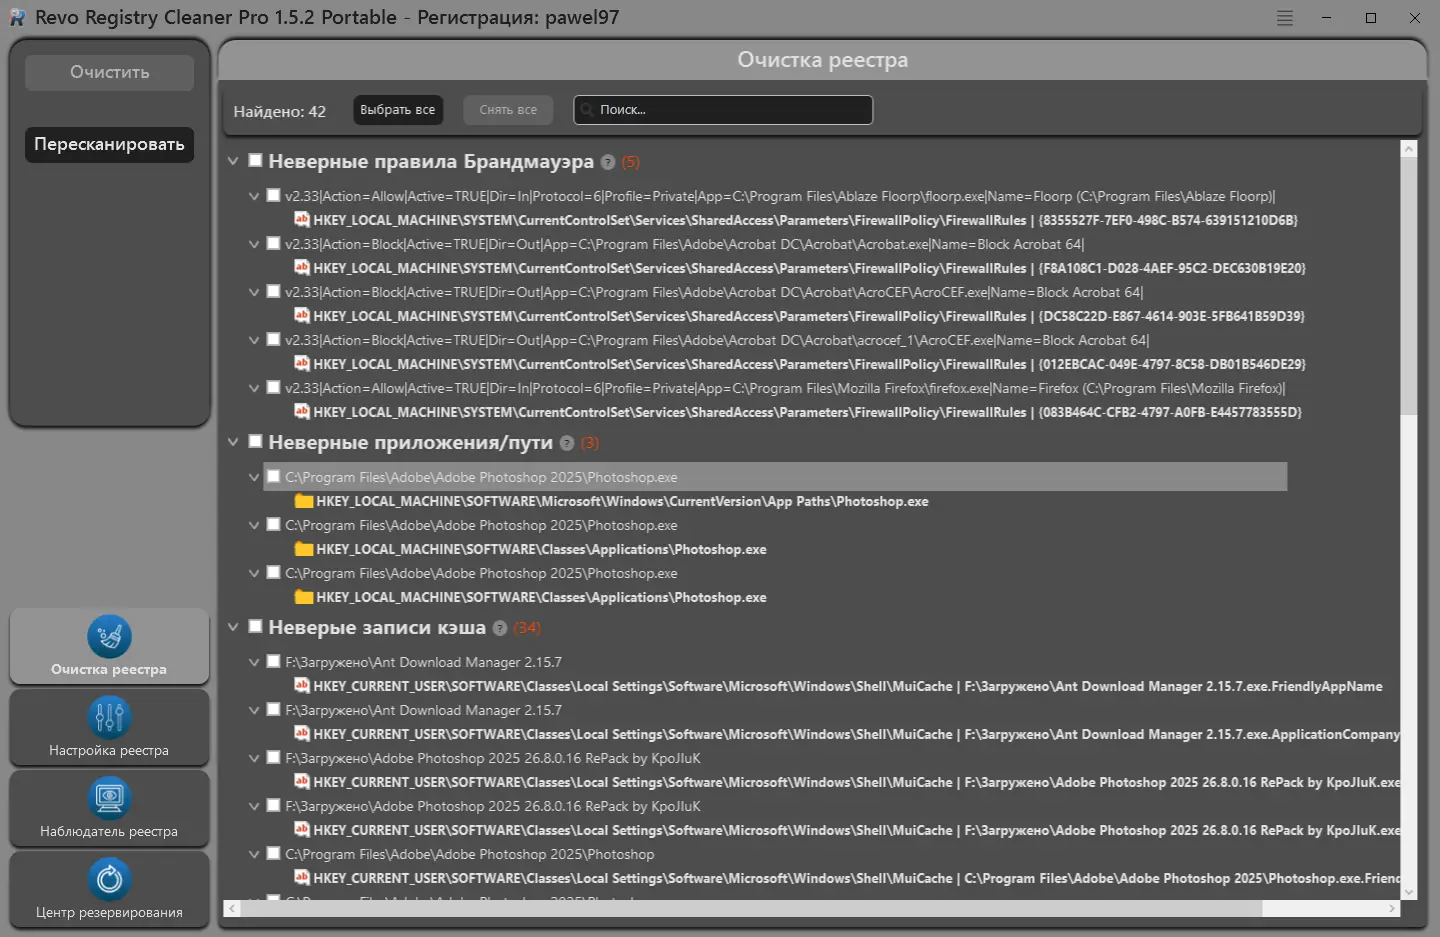The width and height of the screenshot is (1440, 937).
Task: Click the Очистить button
Action: [x=110, y=72]
